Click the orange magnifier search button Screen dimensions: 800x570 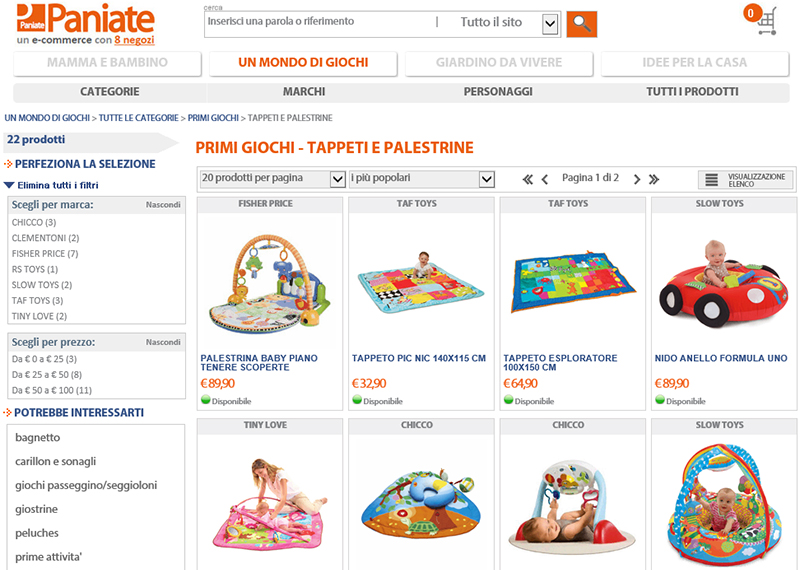(x=581, y=24)
